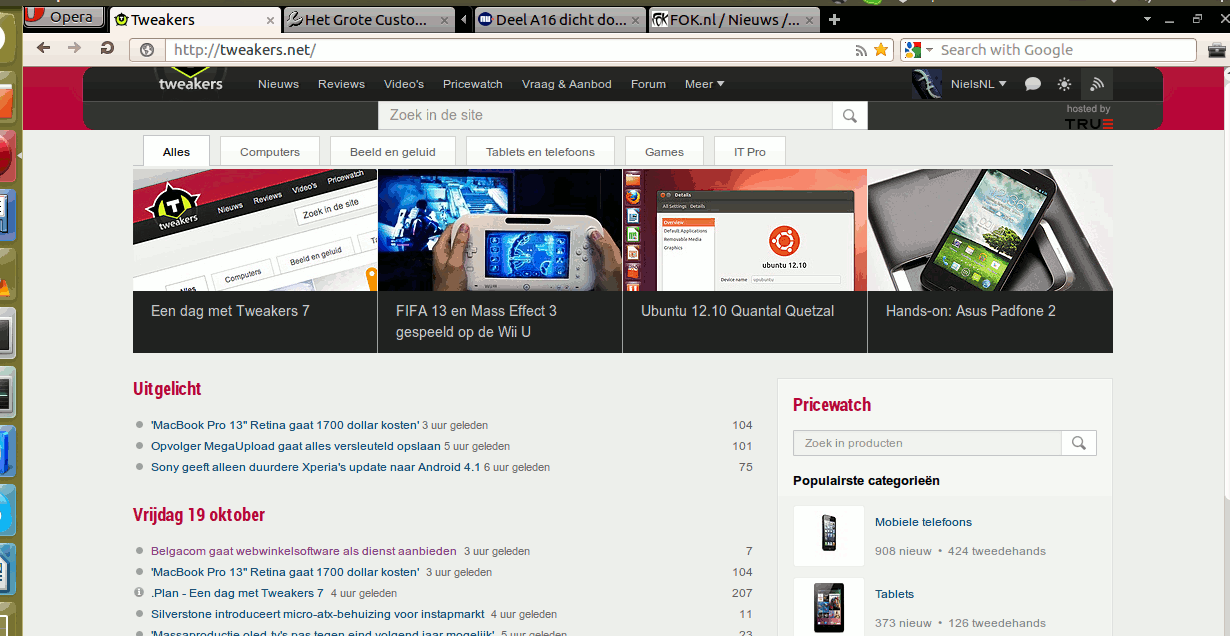Viewport: 1230px width, 636px height.
Task: Close the Tweakers tab
Action: [270, 20]
